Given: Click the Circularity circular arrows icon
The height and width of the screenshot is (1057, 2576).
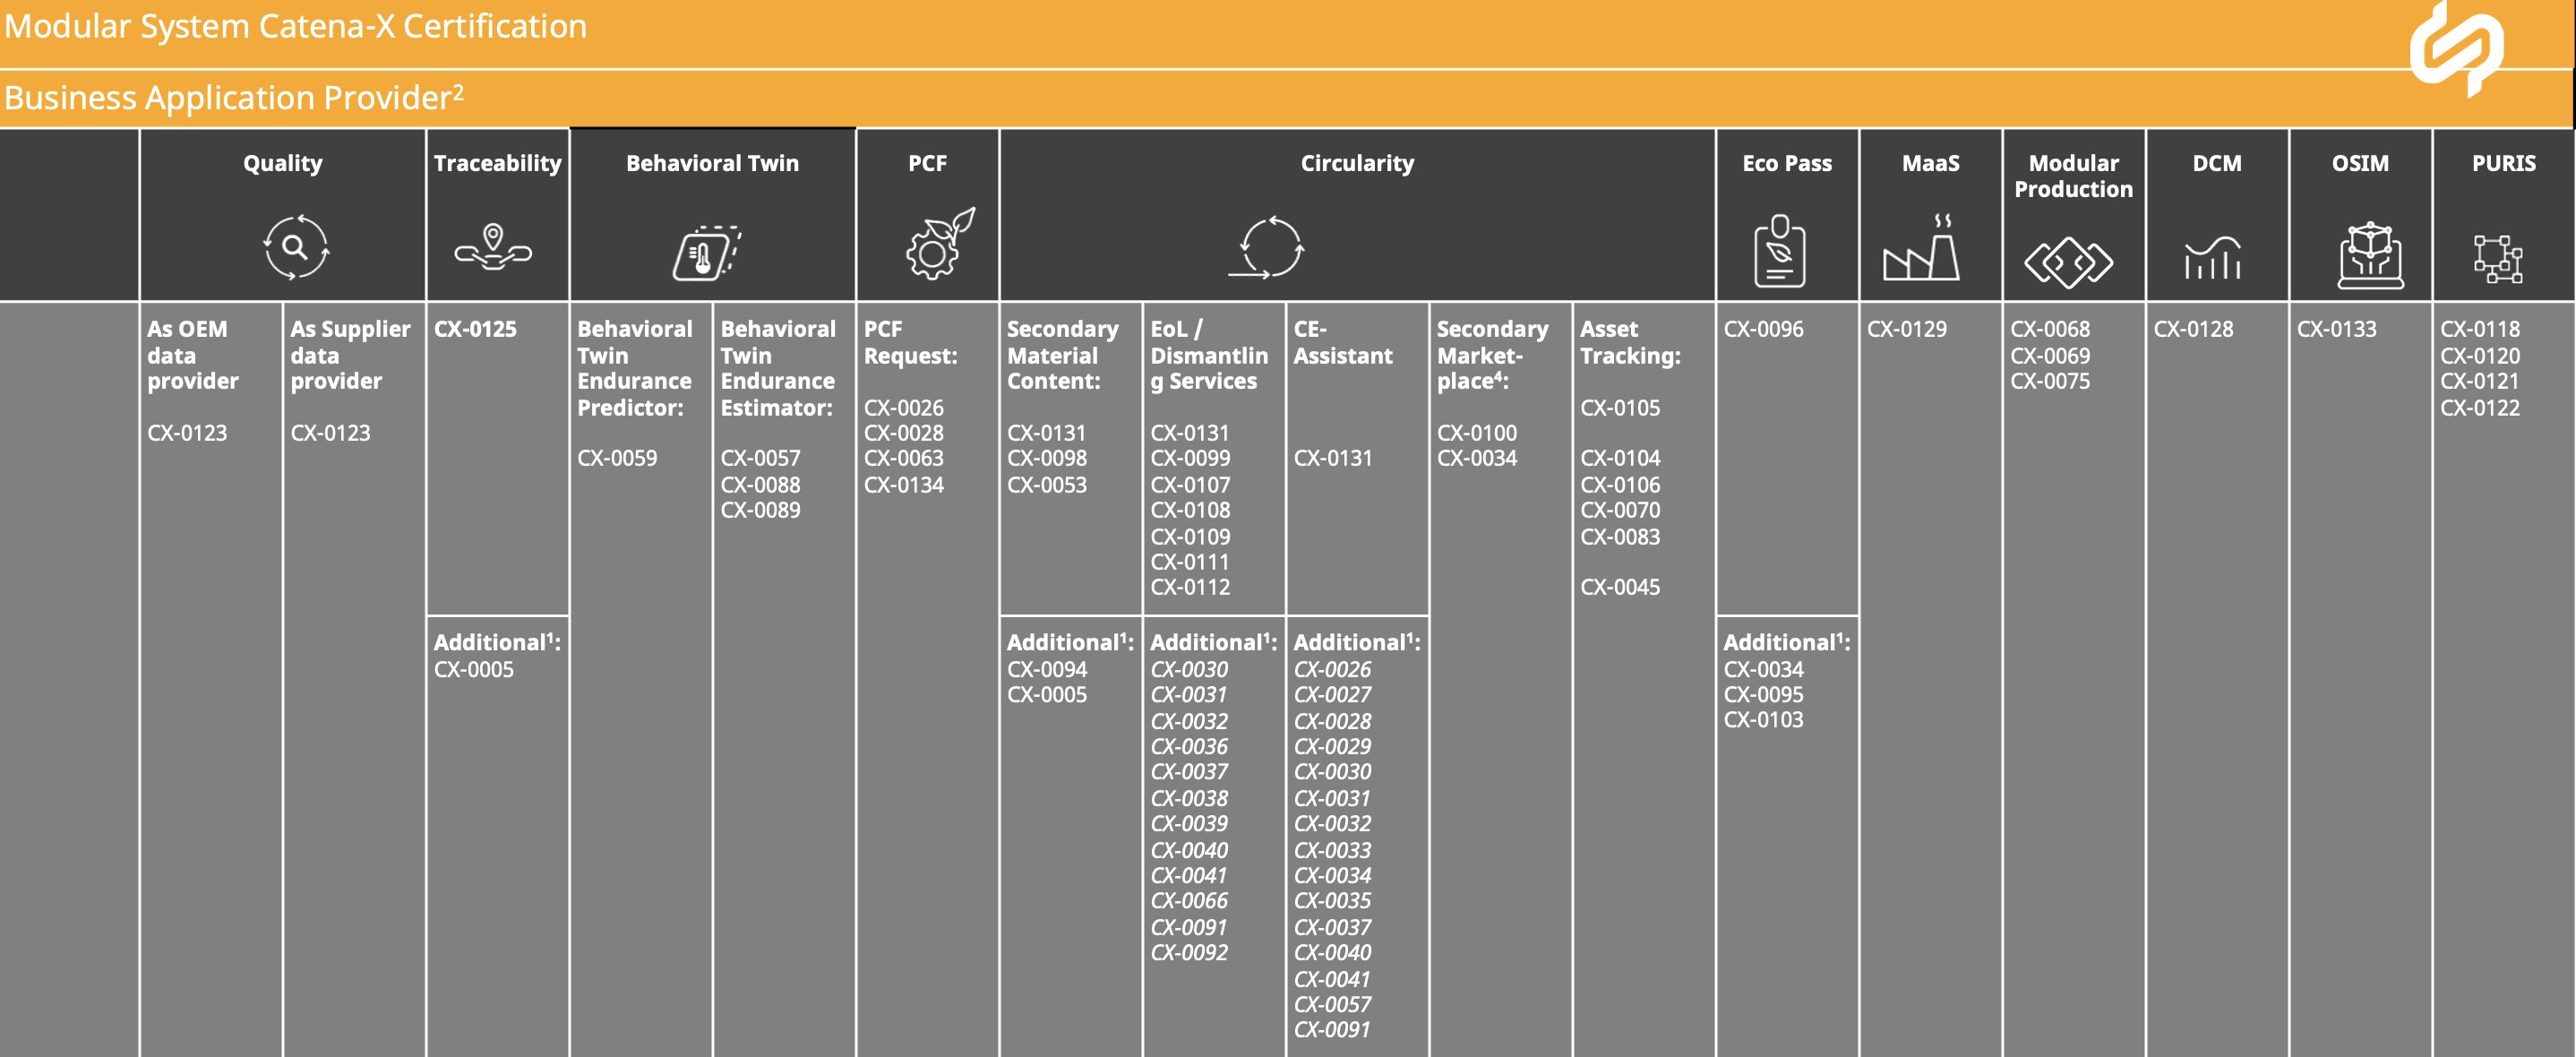Looking at the screenshot, I should click(x=1268, y=247).
